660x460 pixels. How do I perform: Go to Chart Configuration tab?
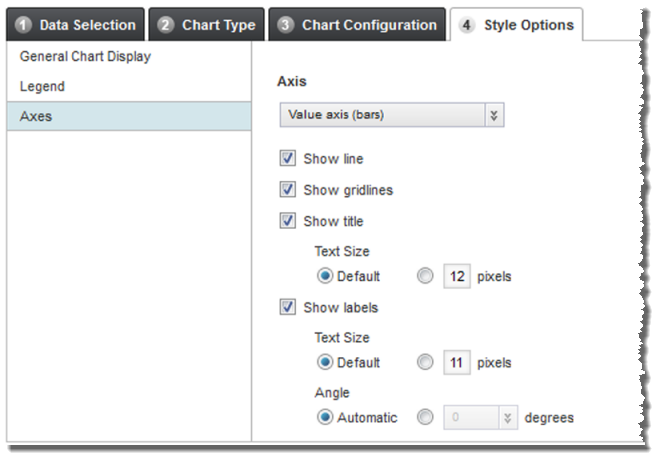[358, 25]
